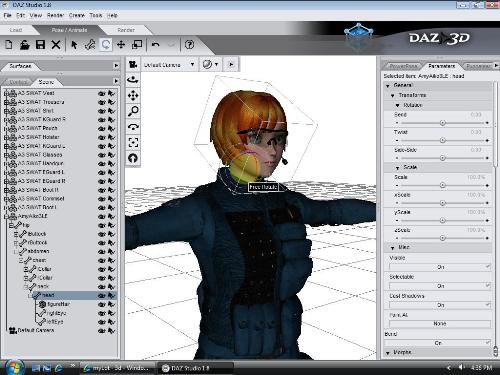Open the Windows Start button
The width and height of the screenshot is (500, 375).
point(15,367)
